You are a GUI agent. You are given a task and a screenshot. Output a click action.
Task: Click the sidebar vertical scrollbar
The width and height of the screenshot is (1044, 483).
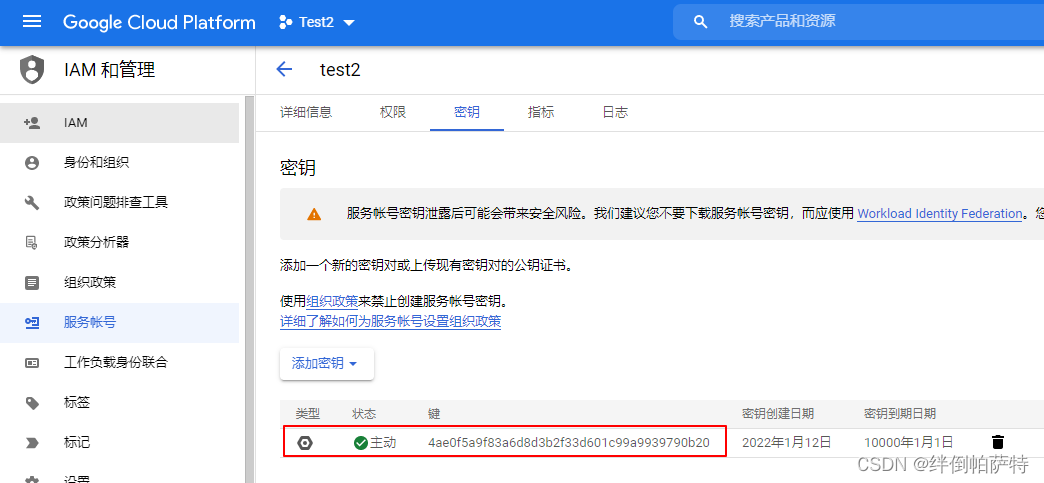pos(250,290)
